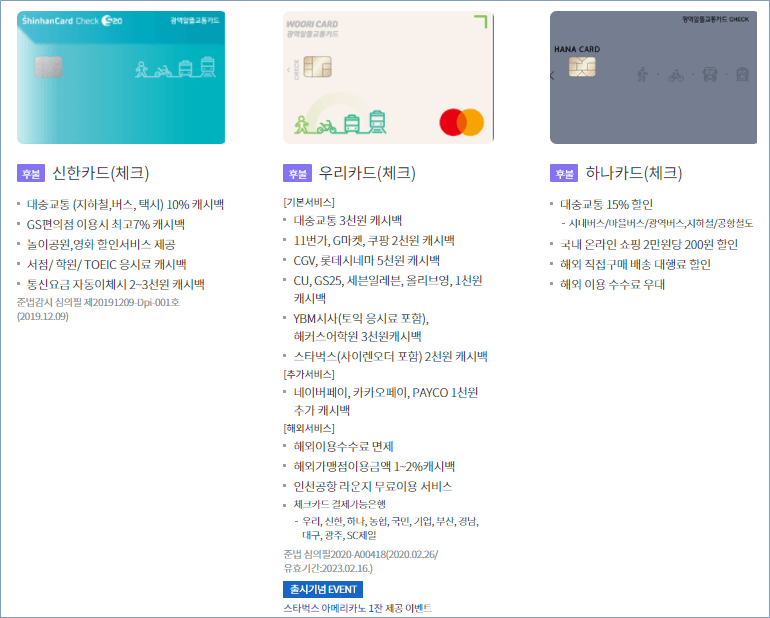Image resolution: width=770 pixels, height=618 pixels.
Task: Click the 서점/ 학원/ TOEIC 응시료 캐시백 line
Action: point(107,265)
